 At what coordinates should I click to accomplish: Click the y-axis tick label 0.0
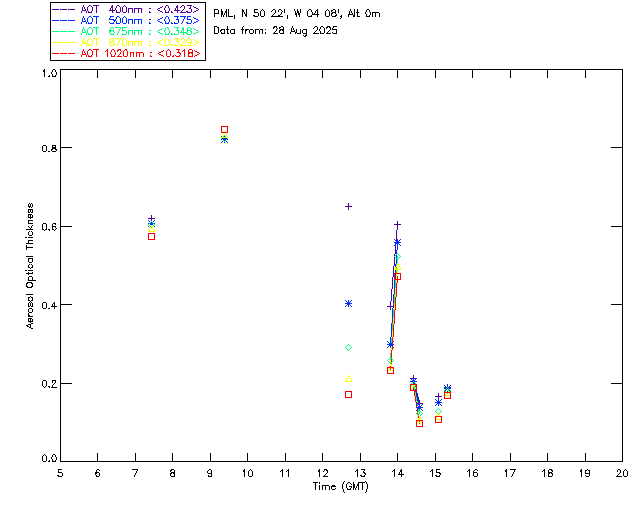49,459
